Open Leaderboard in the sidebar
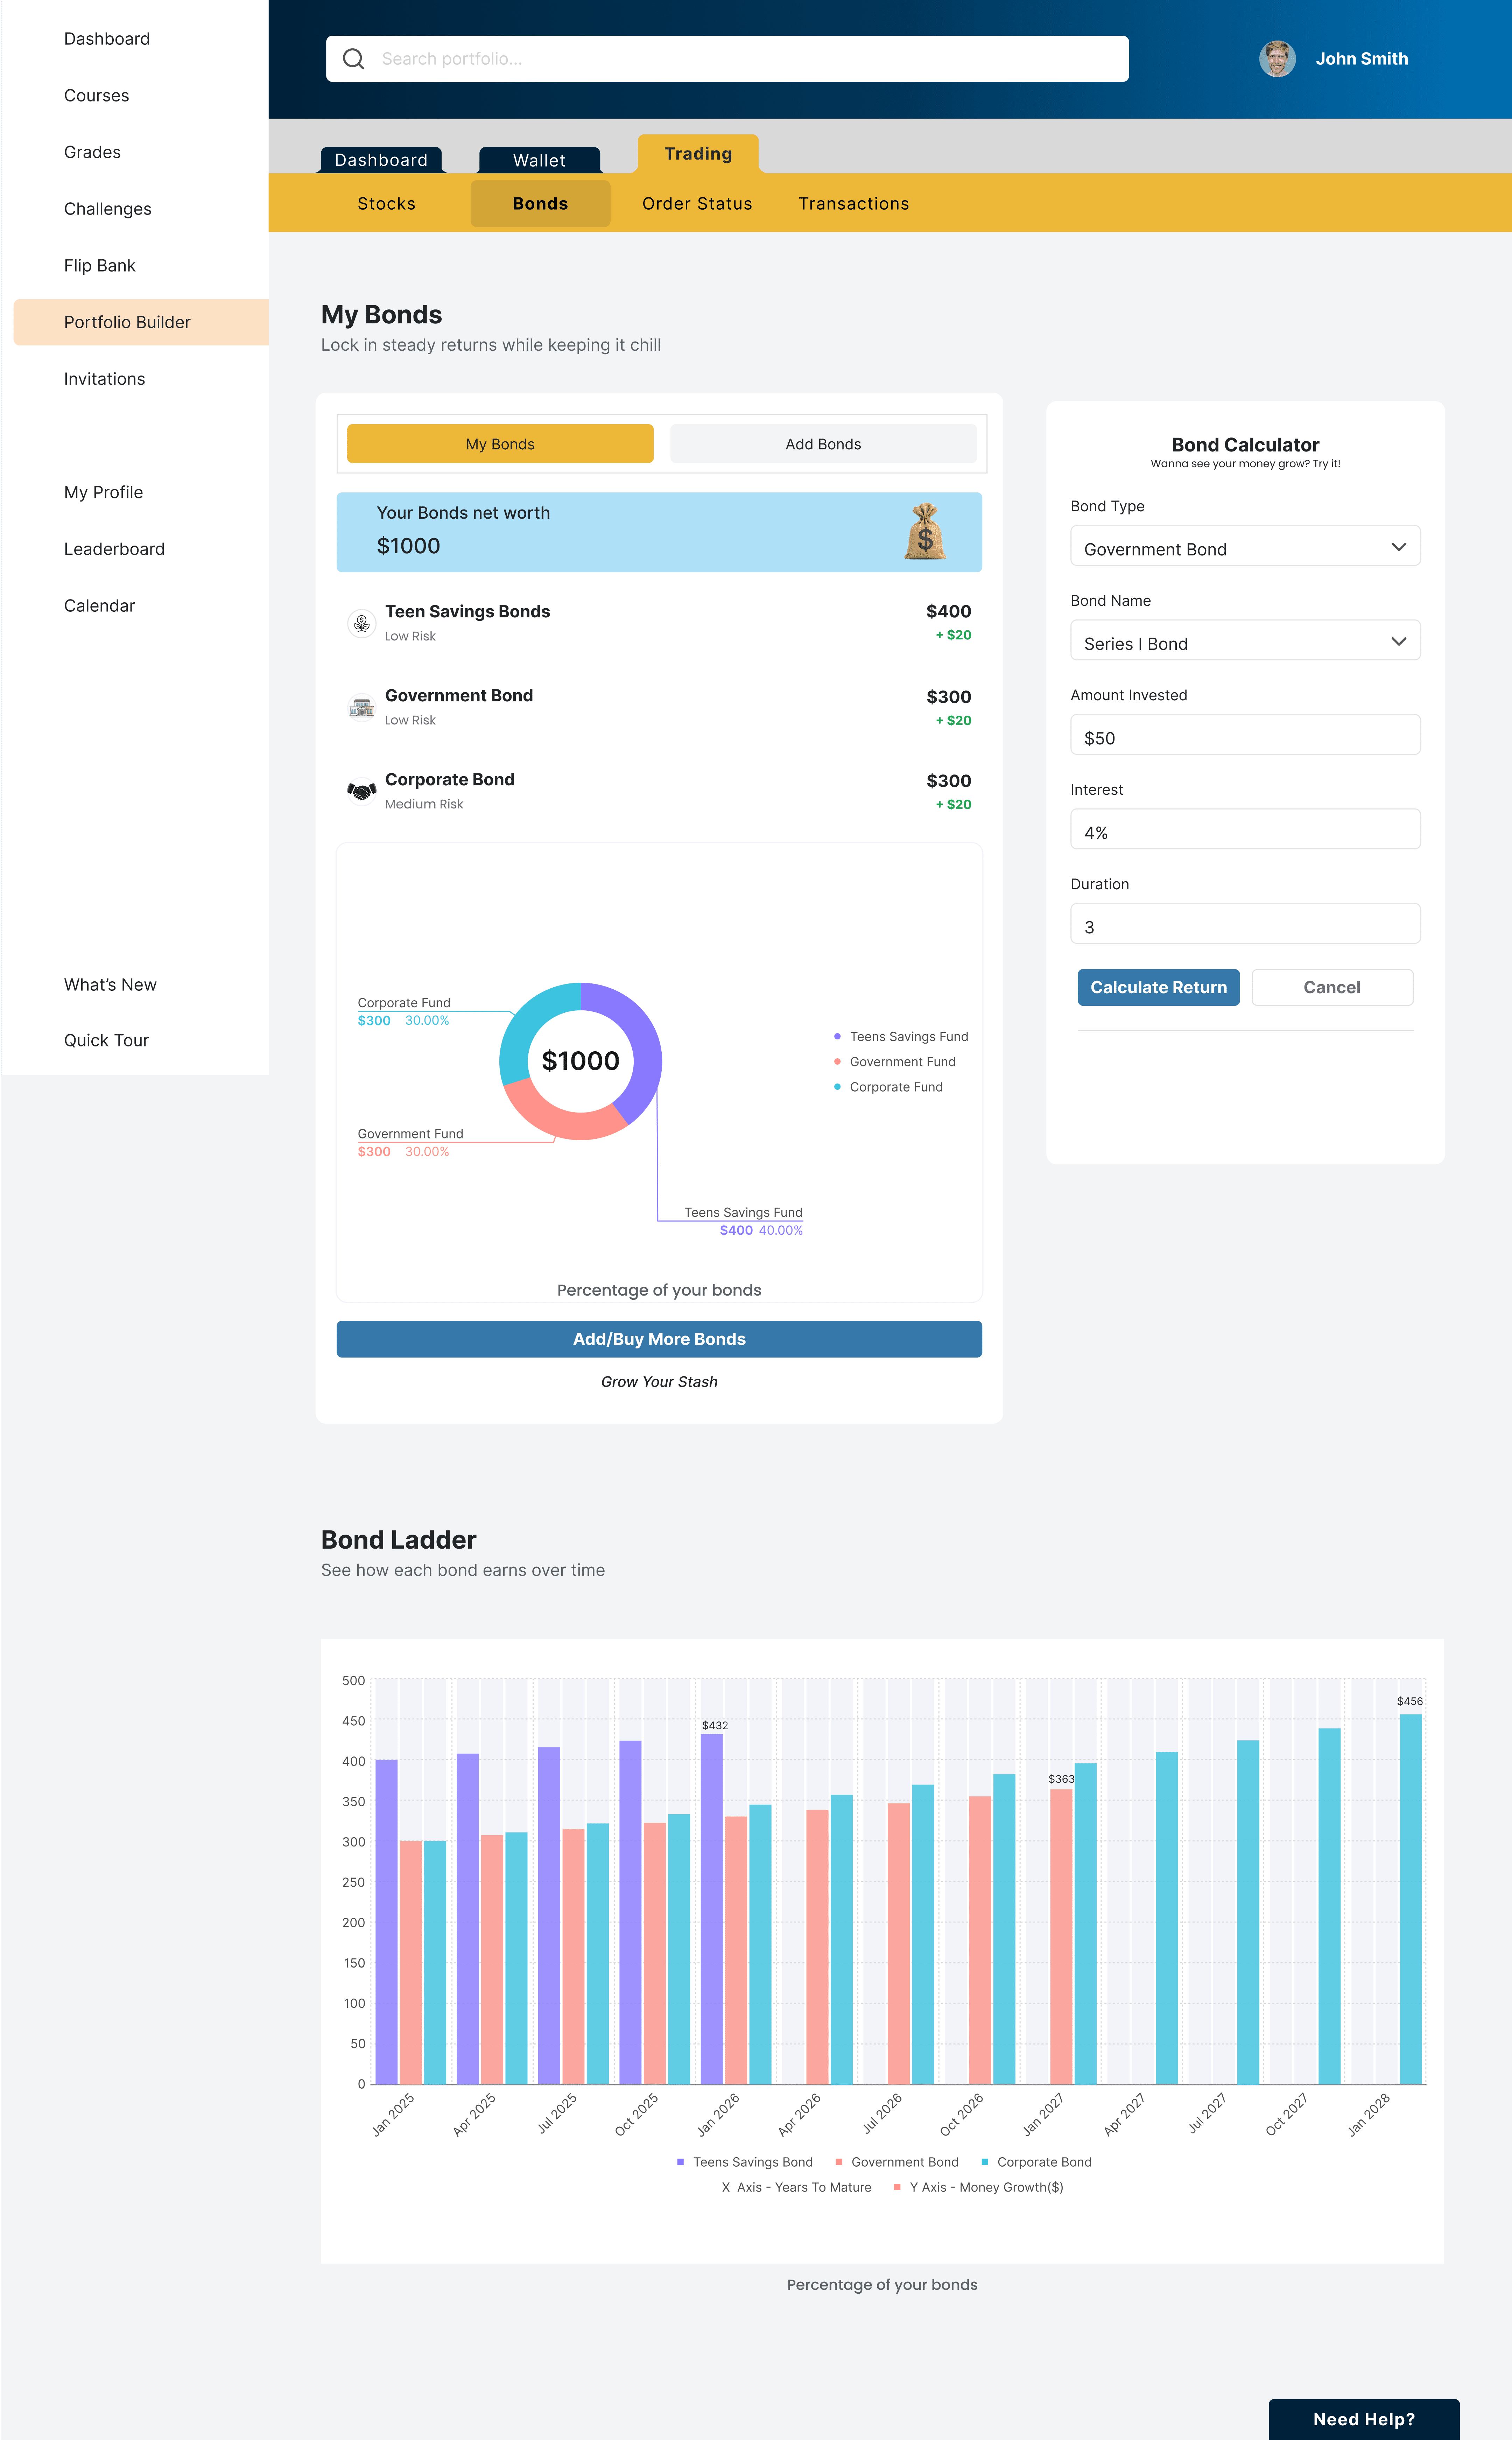The width and height of the screenshot is (1512, 2440). click(x=114, y=549)
